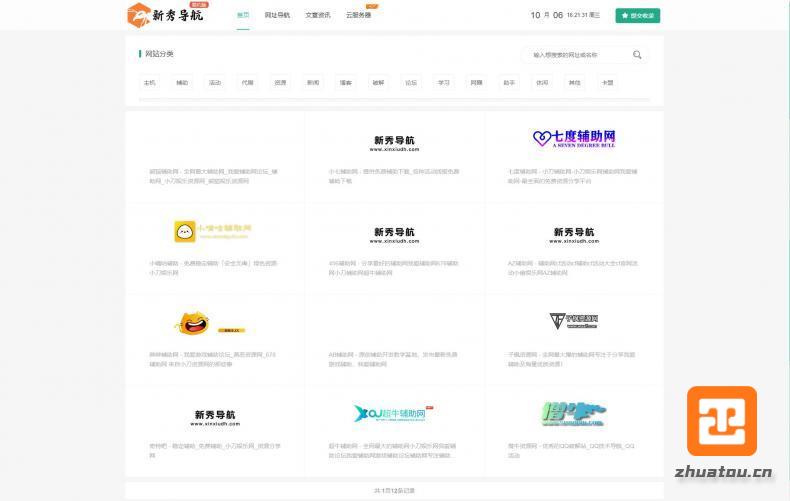
Task: Open the 超牛辅助网 teal logo
Action: (393, 413)
